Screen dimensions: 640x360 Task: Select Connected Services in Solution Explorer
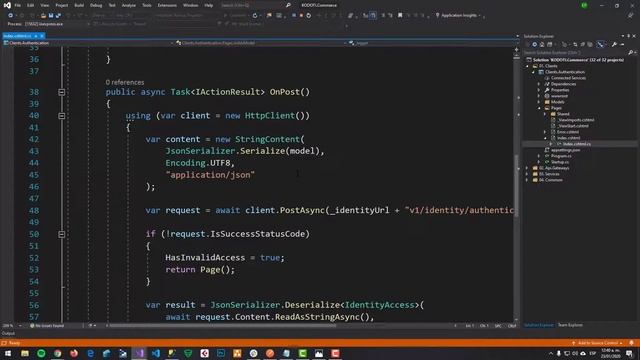point(568,78)
